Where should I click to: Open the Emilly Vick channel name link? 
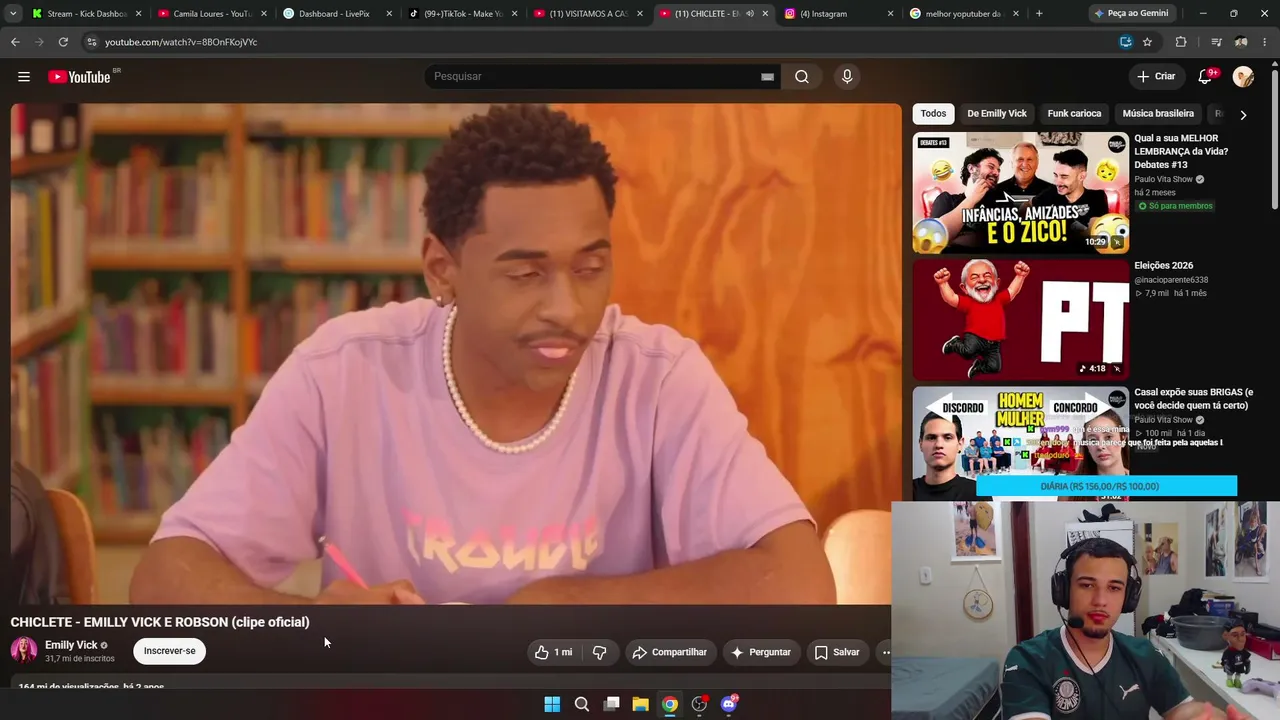click(x=71, y=645)
